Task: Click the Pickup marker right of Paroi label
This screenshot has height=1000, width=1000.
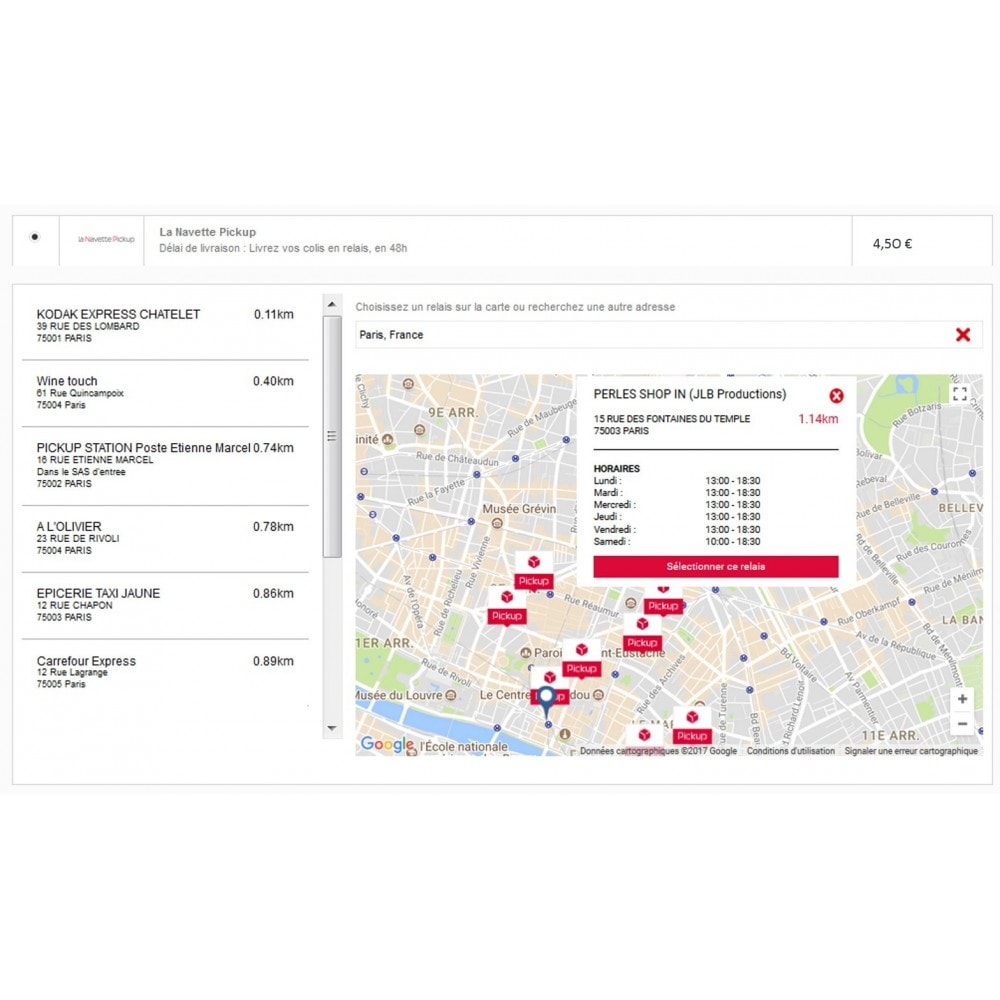Action: pyautogui.click(x=581, y=659)
